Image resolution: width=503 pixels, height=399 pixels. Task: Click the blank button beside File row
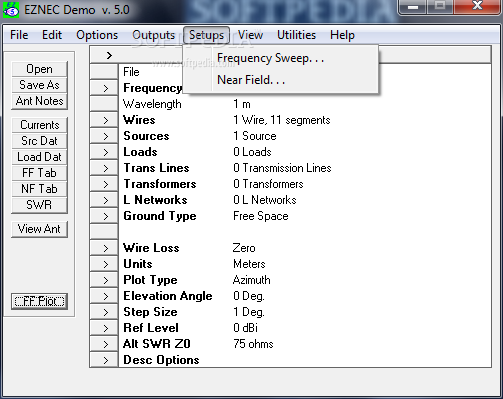pyautogui.click(x=104, y=72)
